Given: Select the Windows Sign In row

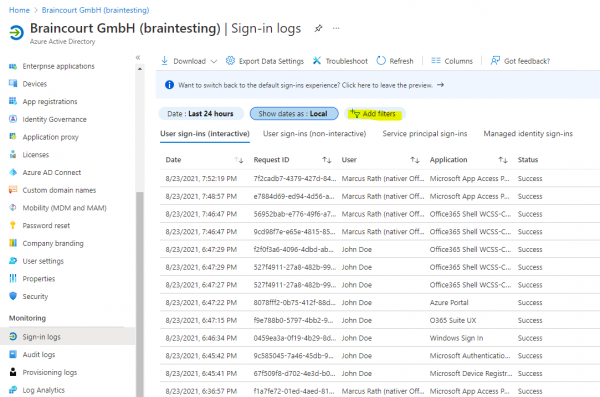Looking at the screenshot, I should coord(380,338).
